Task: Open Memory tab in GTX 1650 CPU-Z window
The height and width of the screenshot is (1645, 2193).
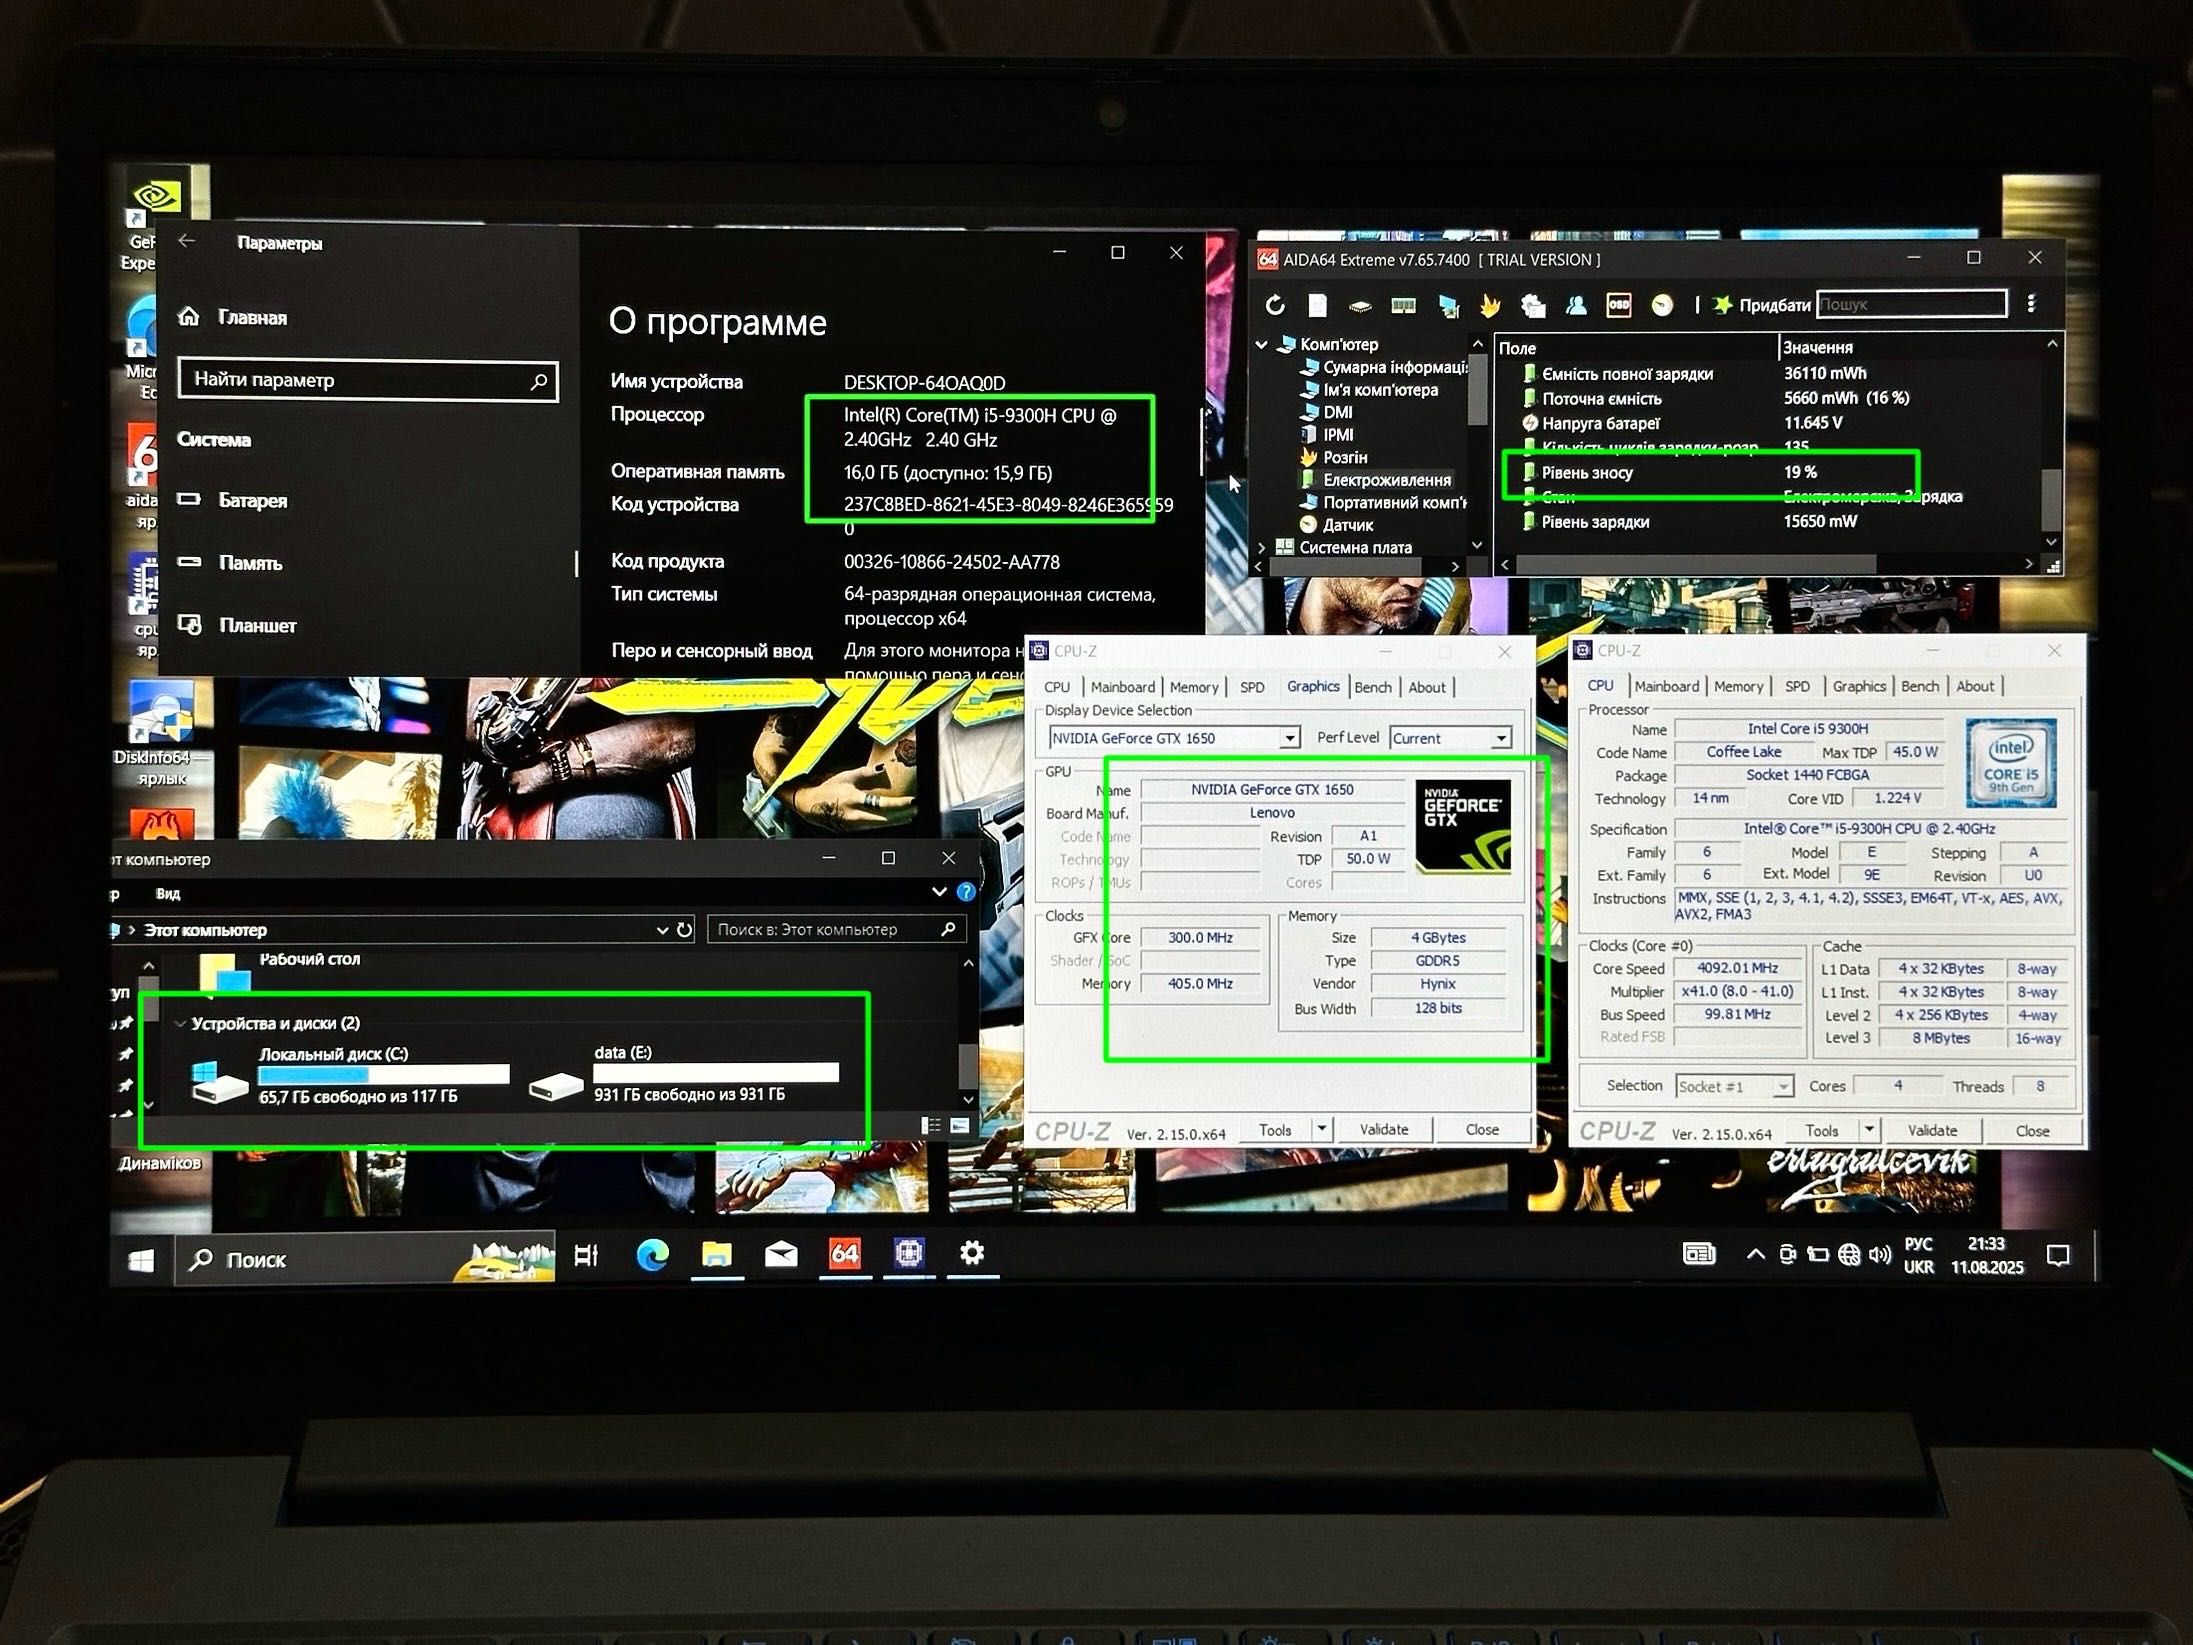Action: pyautogui.click(x=1194, y=687)
